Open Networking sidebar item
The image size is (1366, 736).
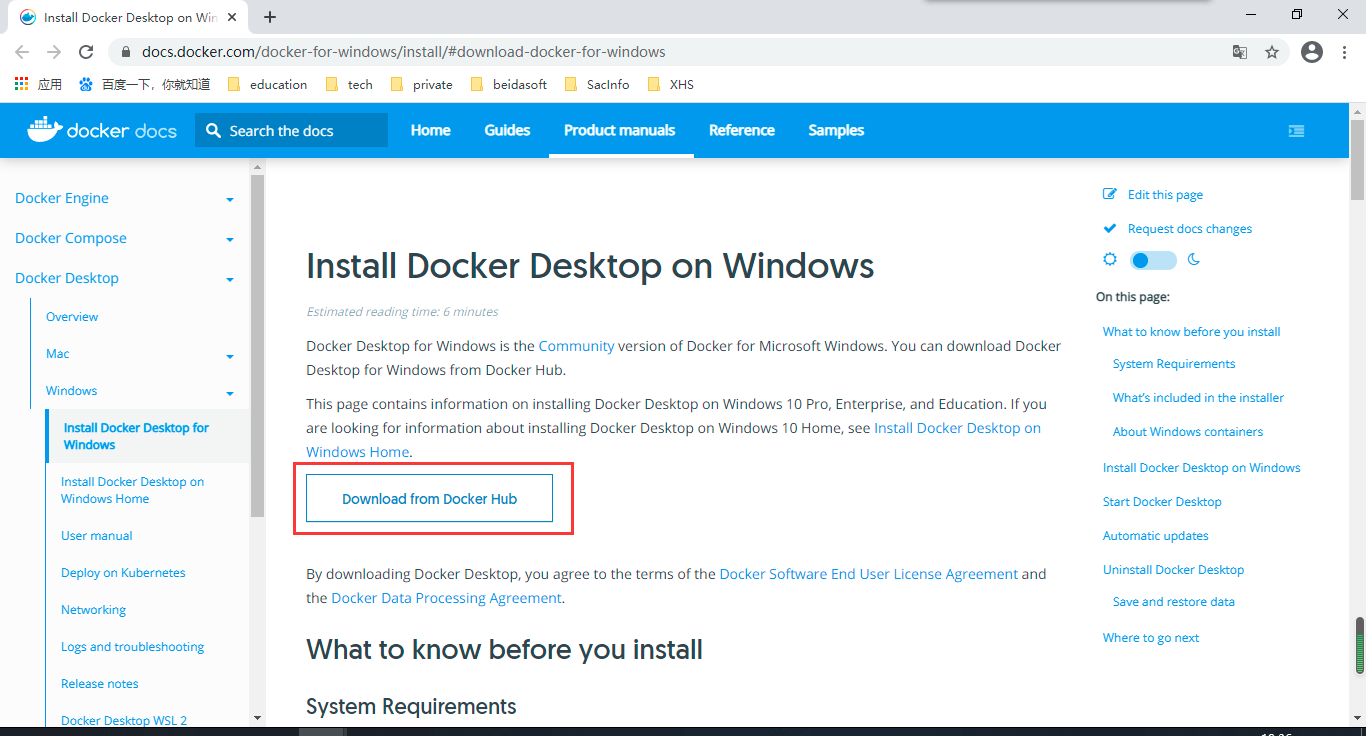point(93,609)
